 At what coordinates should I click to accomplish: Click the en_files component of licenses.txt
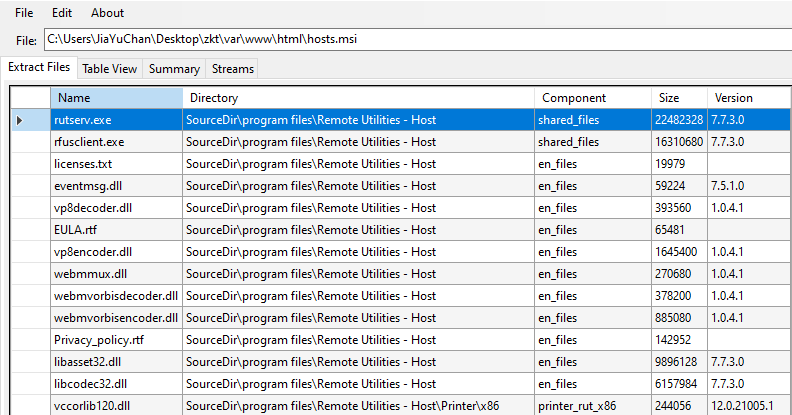592,164
